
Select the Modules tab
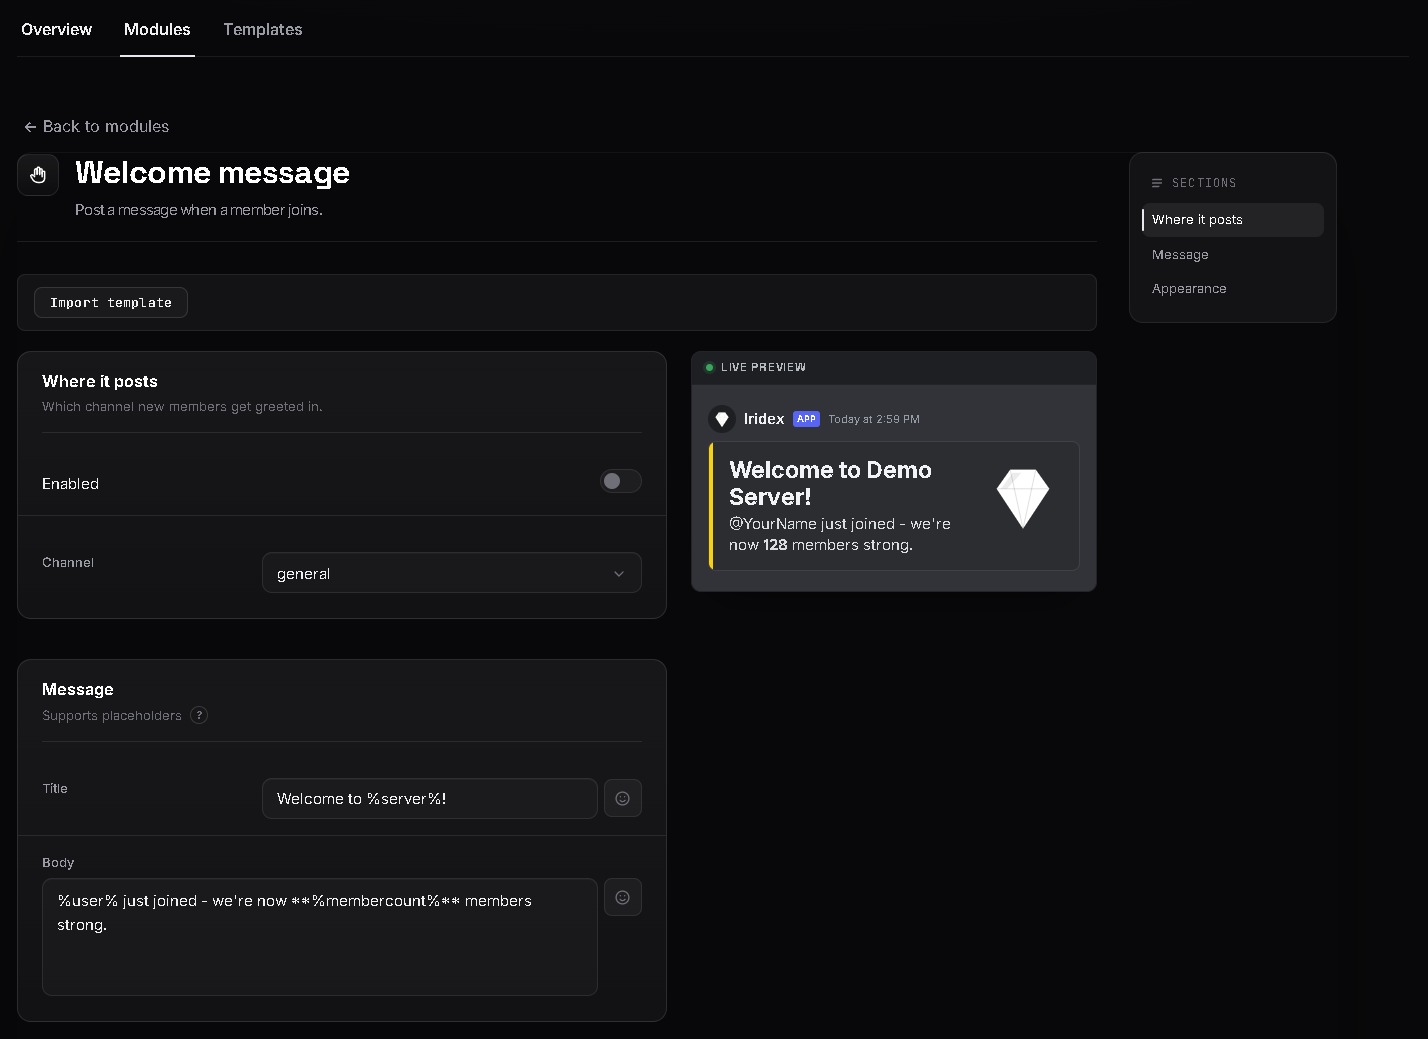(157, 29)
